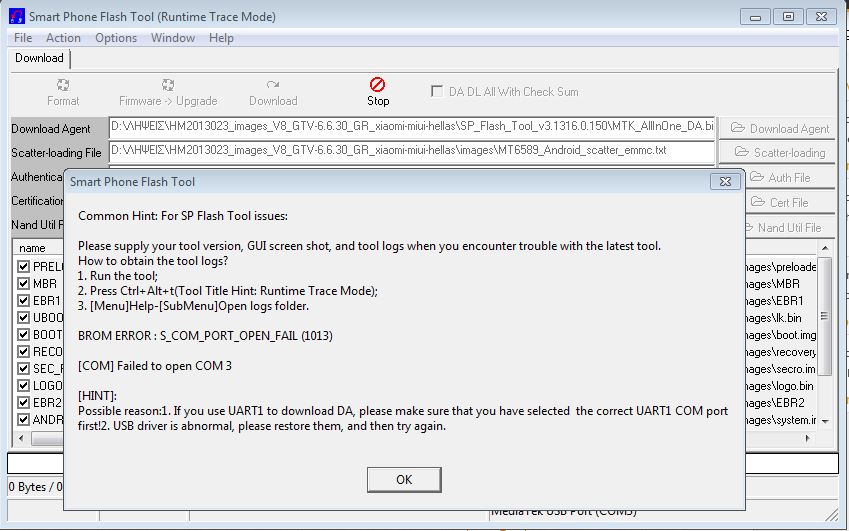This screenshot has width=849, height=531.
Task: Click the Download Agent path field
Action: pyautogui.click(x=412, y=128)
